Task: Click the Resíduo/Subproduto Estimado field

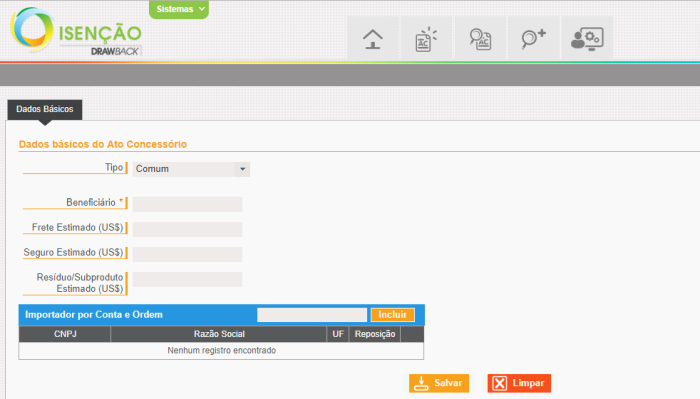Action: [x=188, y=279]
